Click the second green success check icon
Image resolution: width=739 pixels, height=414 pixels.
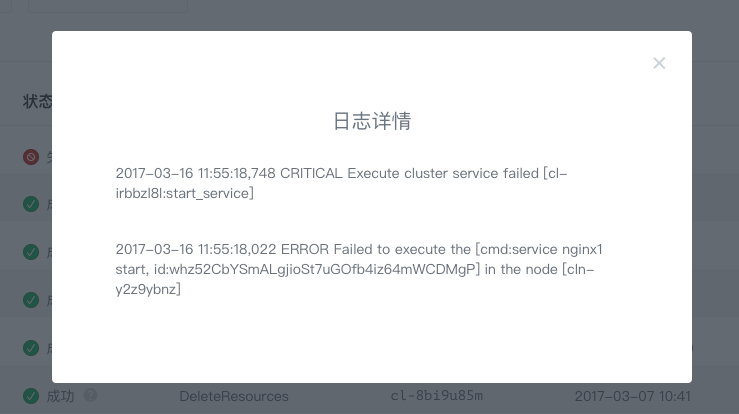pos(31,252)
